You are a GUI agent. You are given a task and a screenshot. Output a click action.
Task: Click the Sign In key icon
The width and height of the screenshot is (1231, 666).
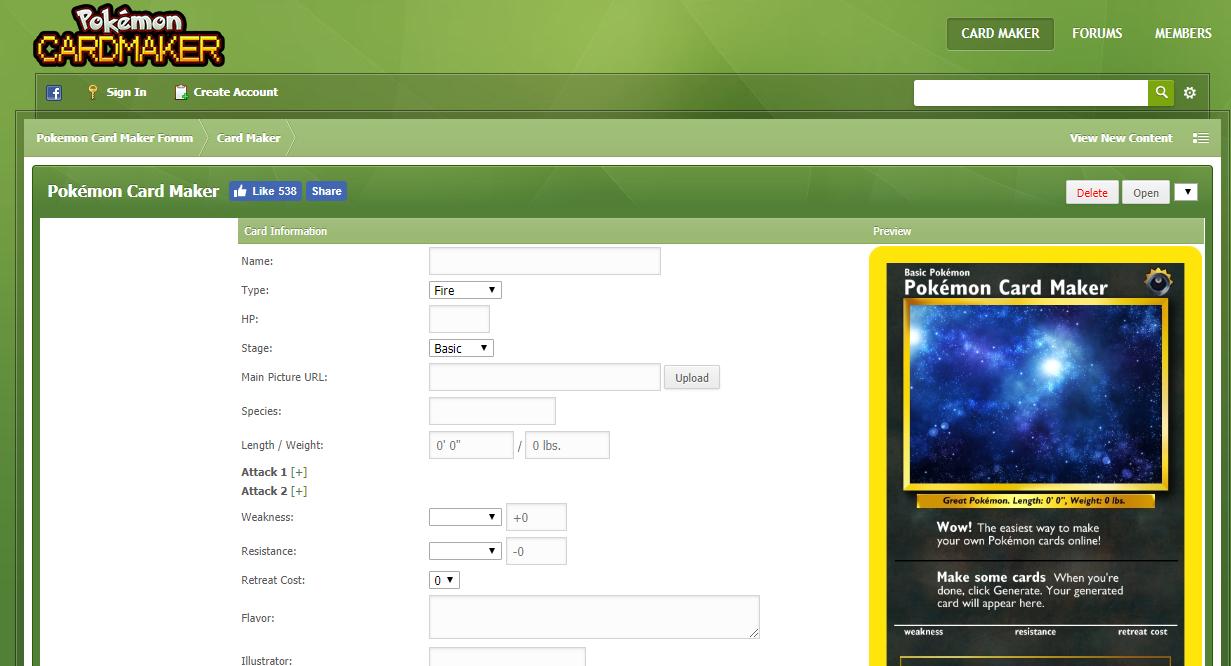(x=93, y=92)
